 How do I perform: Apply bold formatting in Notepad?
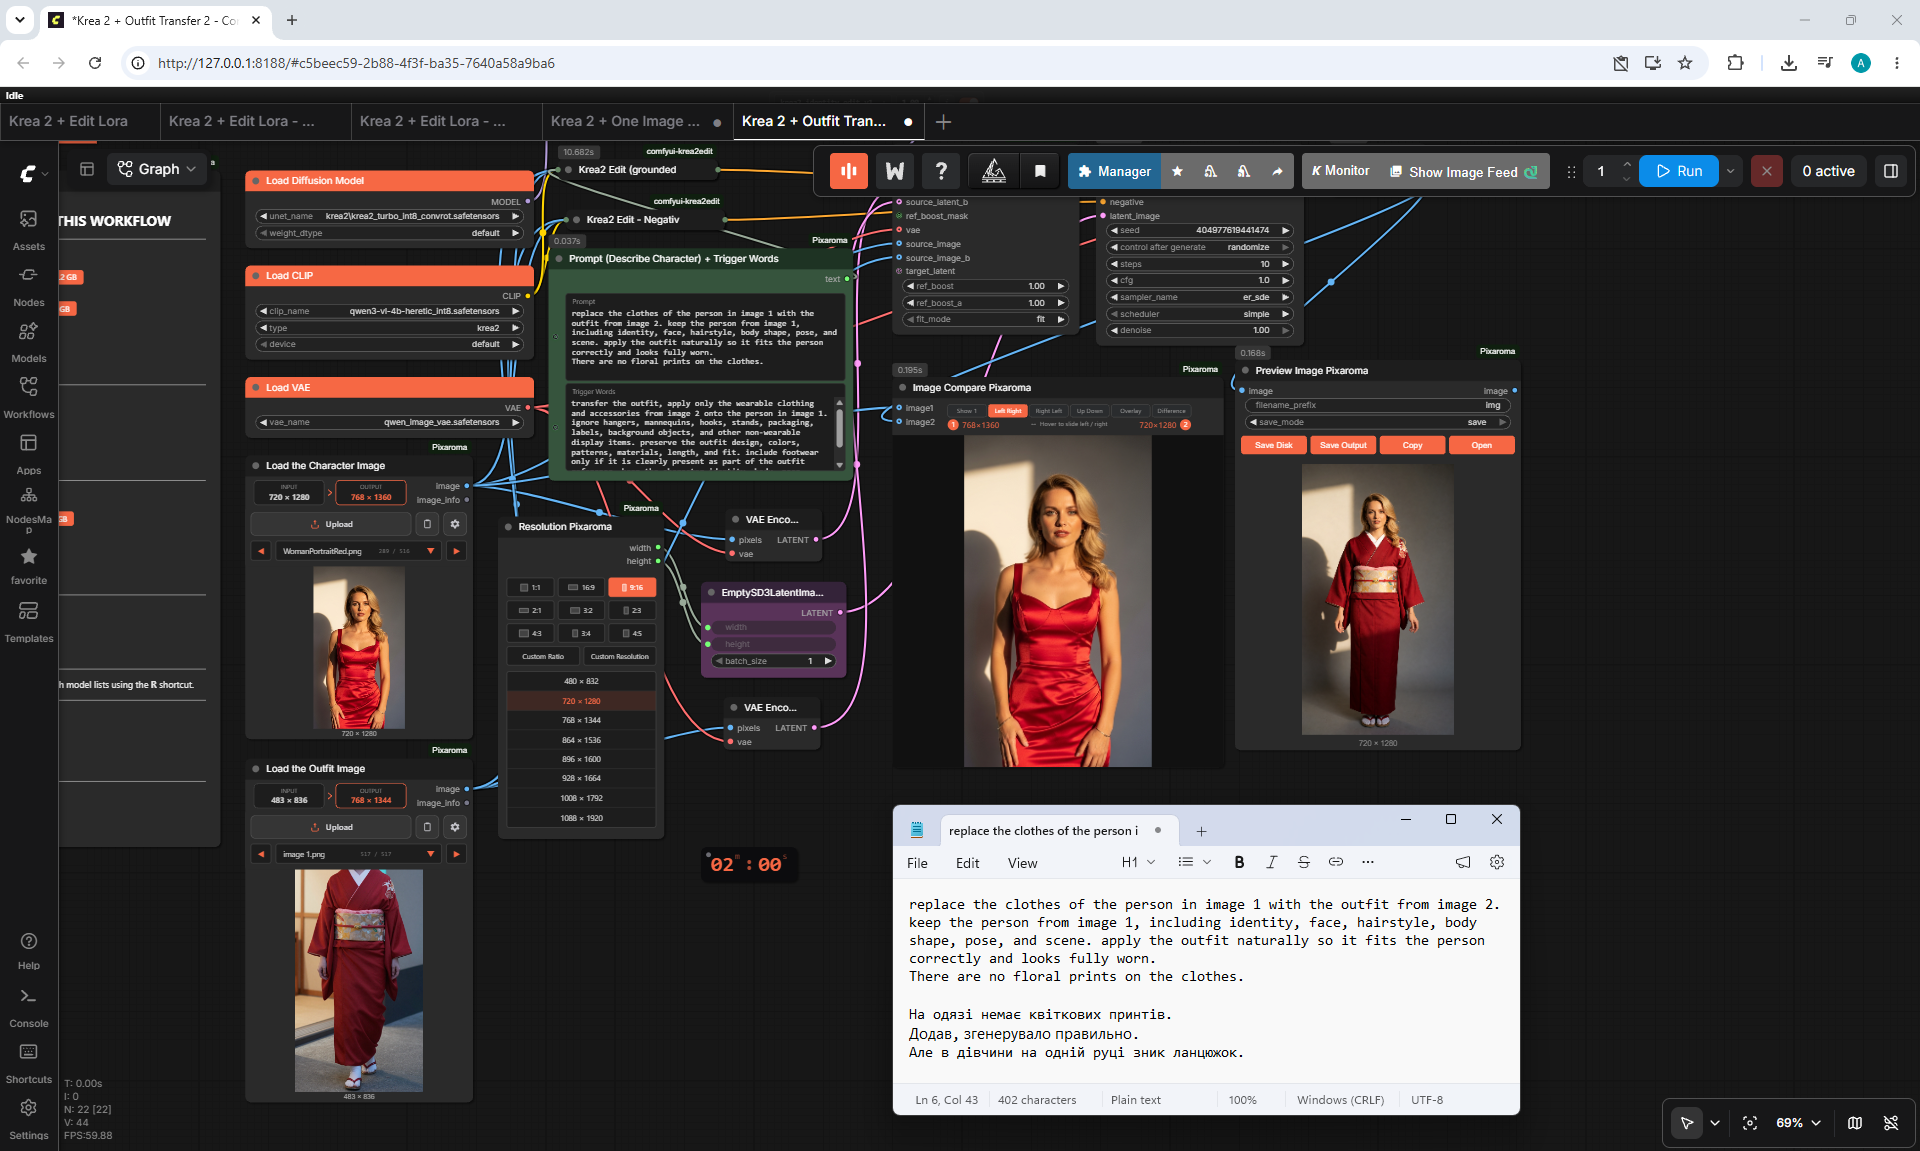(1239, 862)
